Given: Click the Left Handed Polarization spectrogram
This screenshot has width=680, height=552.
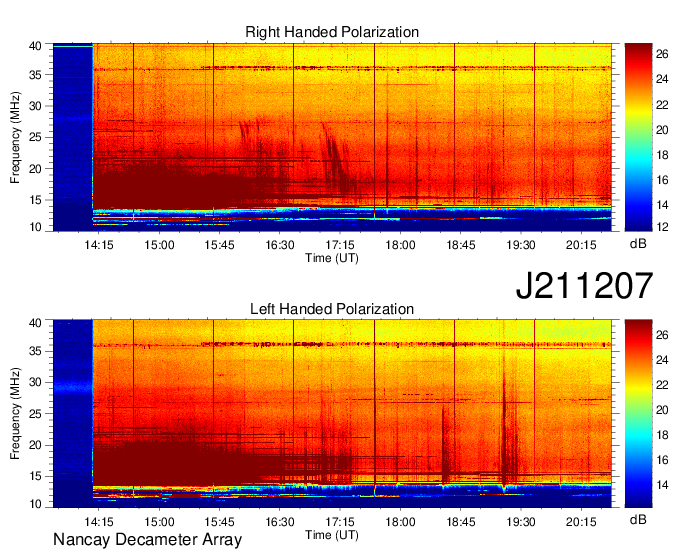Looking at the screenshot, I should click(332, 414).
